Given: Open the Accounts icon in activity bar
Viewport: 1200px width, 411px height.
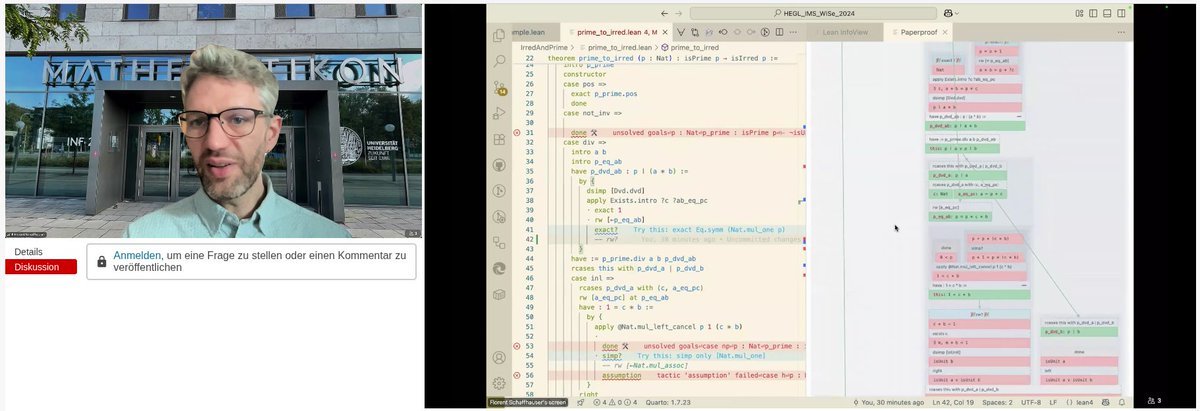Looking at the screenshot, I should [499, 358].
